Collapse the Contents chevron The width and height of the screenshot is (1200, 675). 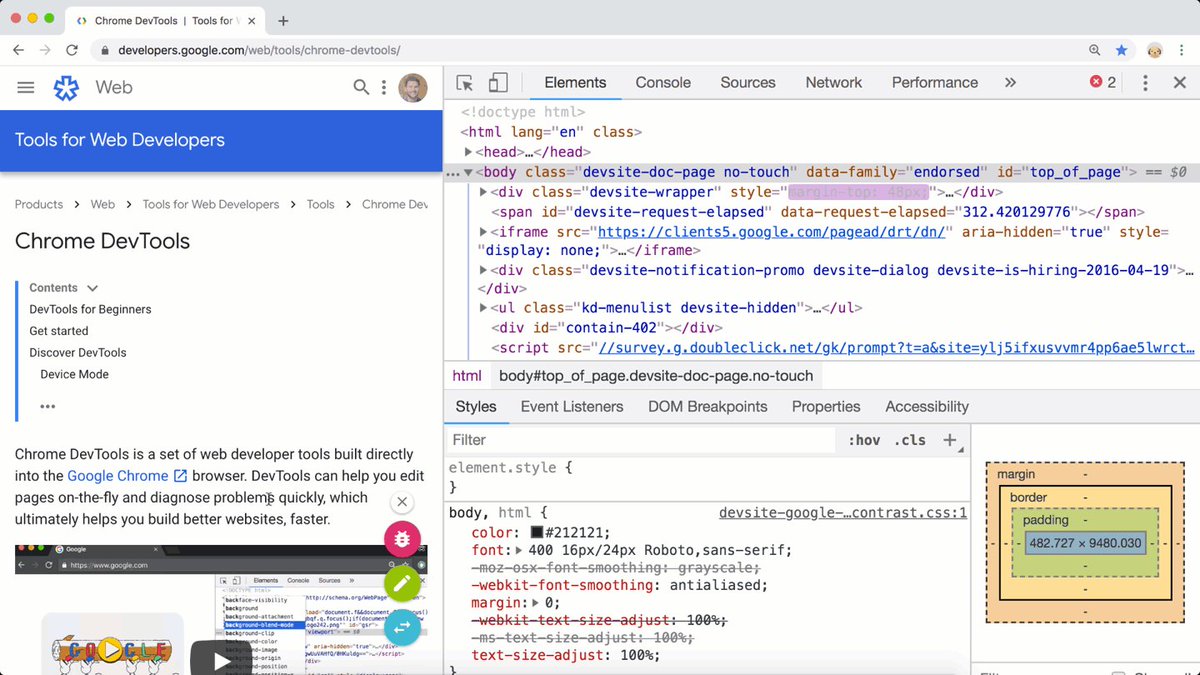(x=92, y=288)
